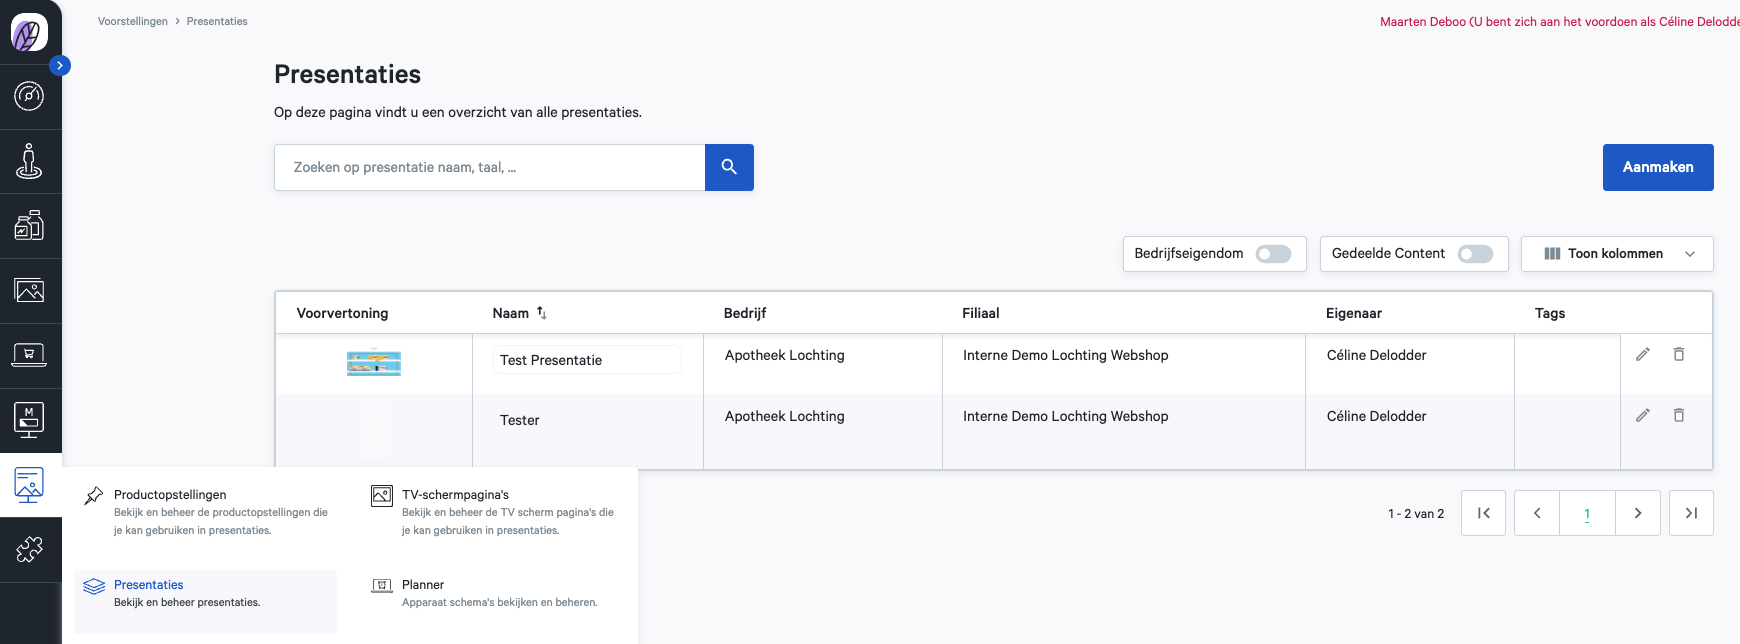The width and height of the screenshot is (1740, 644).
Task: Focus the presentation search input field
Action: click(x=490, y=167)
